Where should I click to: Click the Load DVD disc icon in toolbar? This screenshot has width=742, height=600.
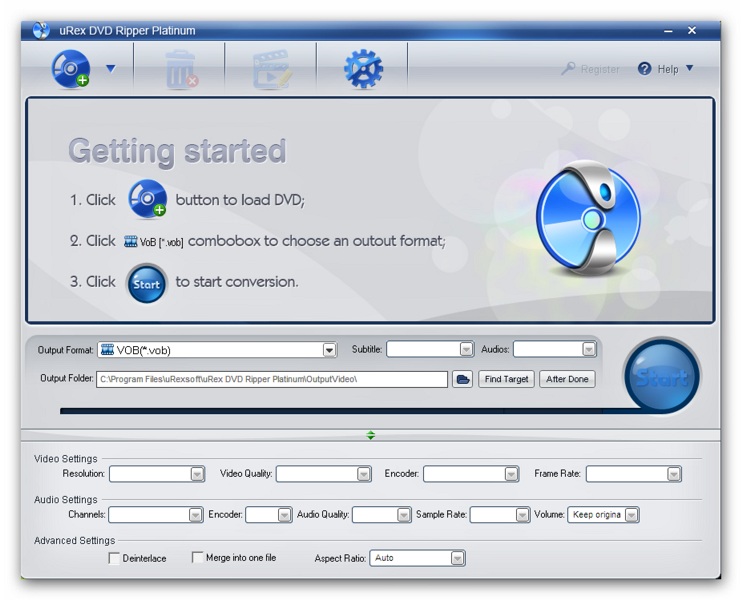[71, 69]
